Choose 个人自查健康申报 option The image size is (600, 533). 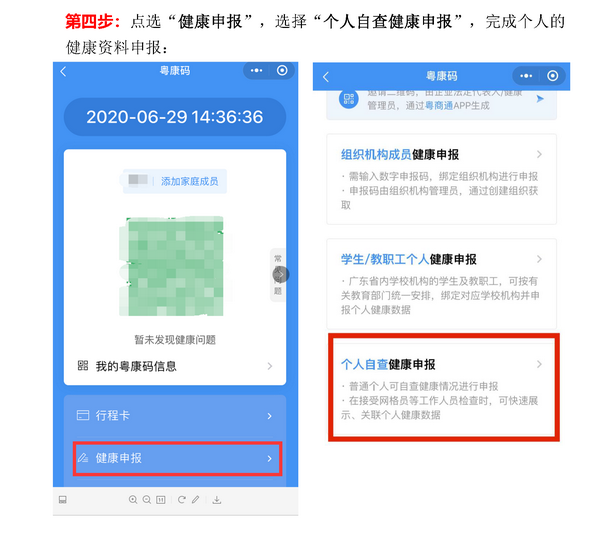click(443, 387)
